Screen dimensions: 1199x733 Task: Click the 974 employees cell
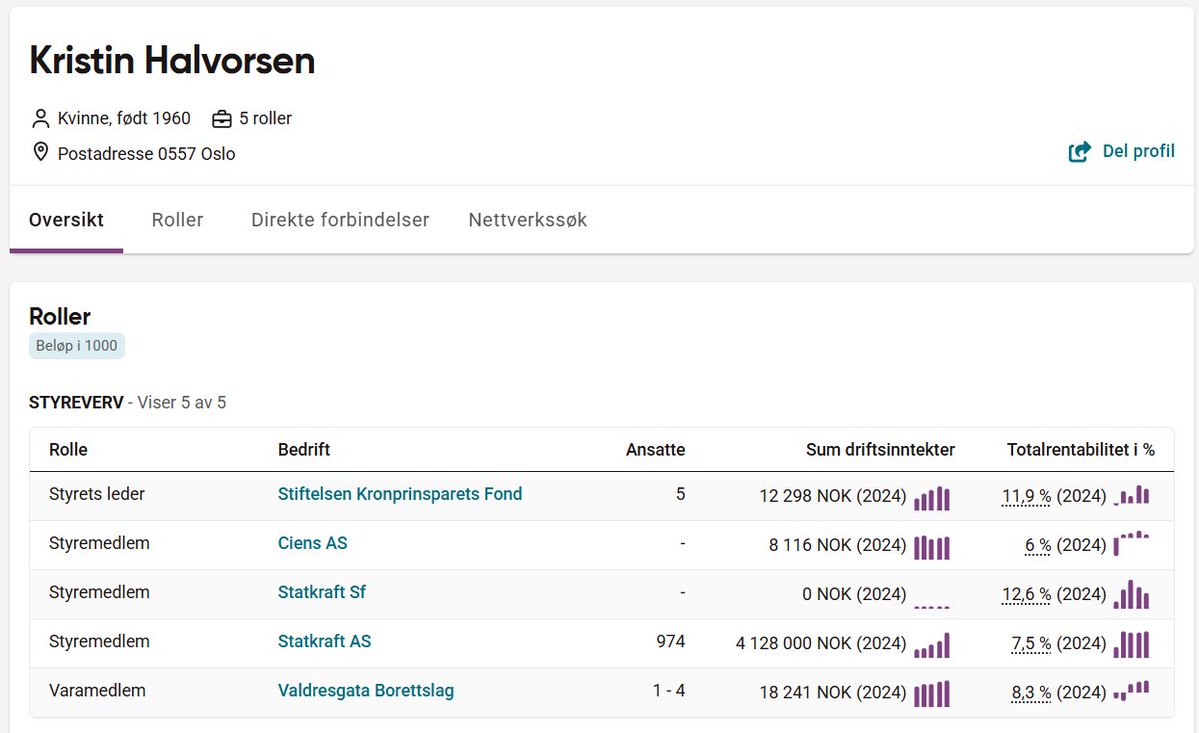671,641
